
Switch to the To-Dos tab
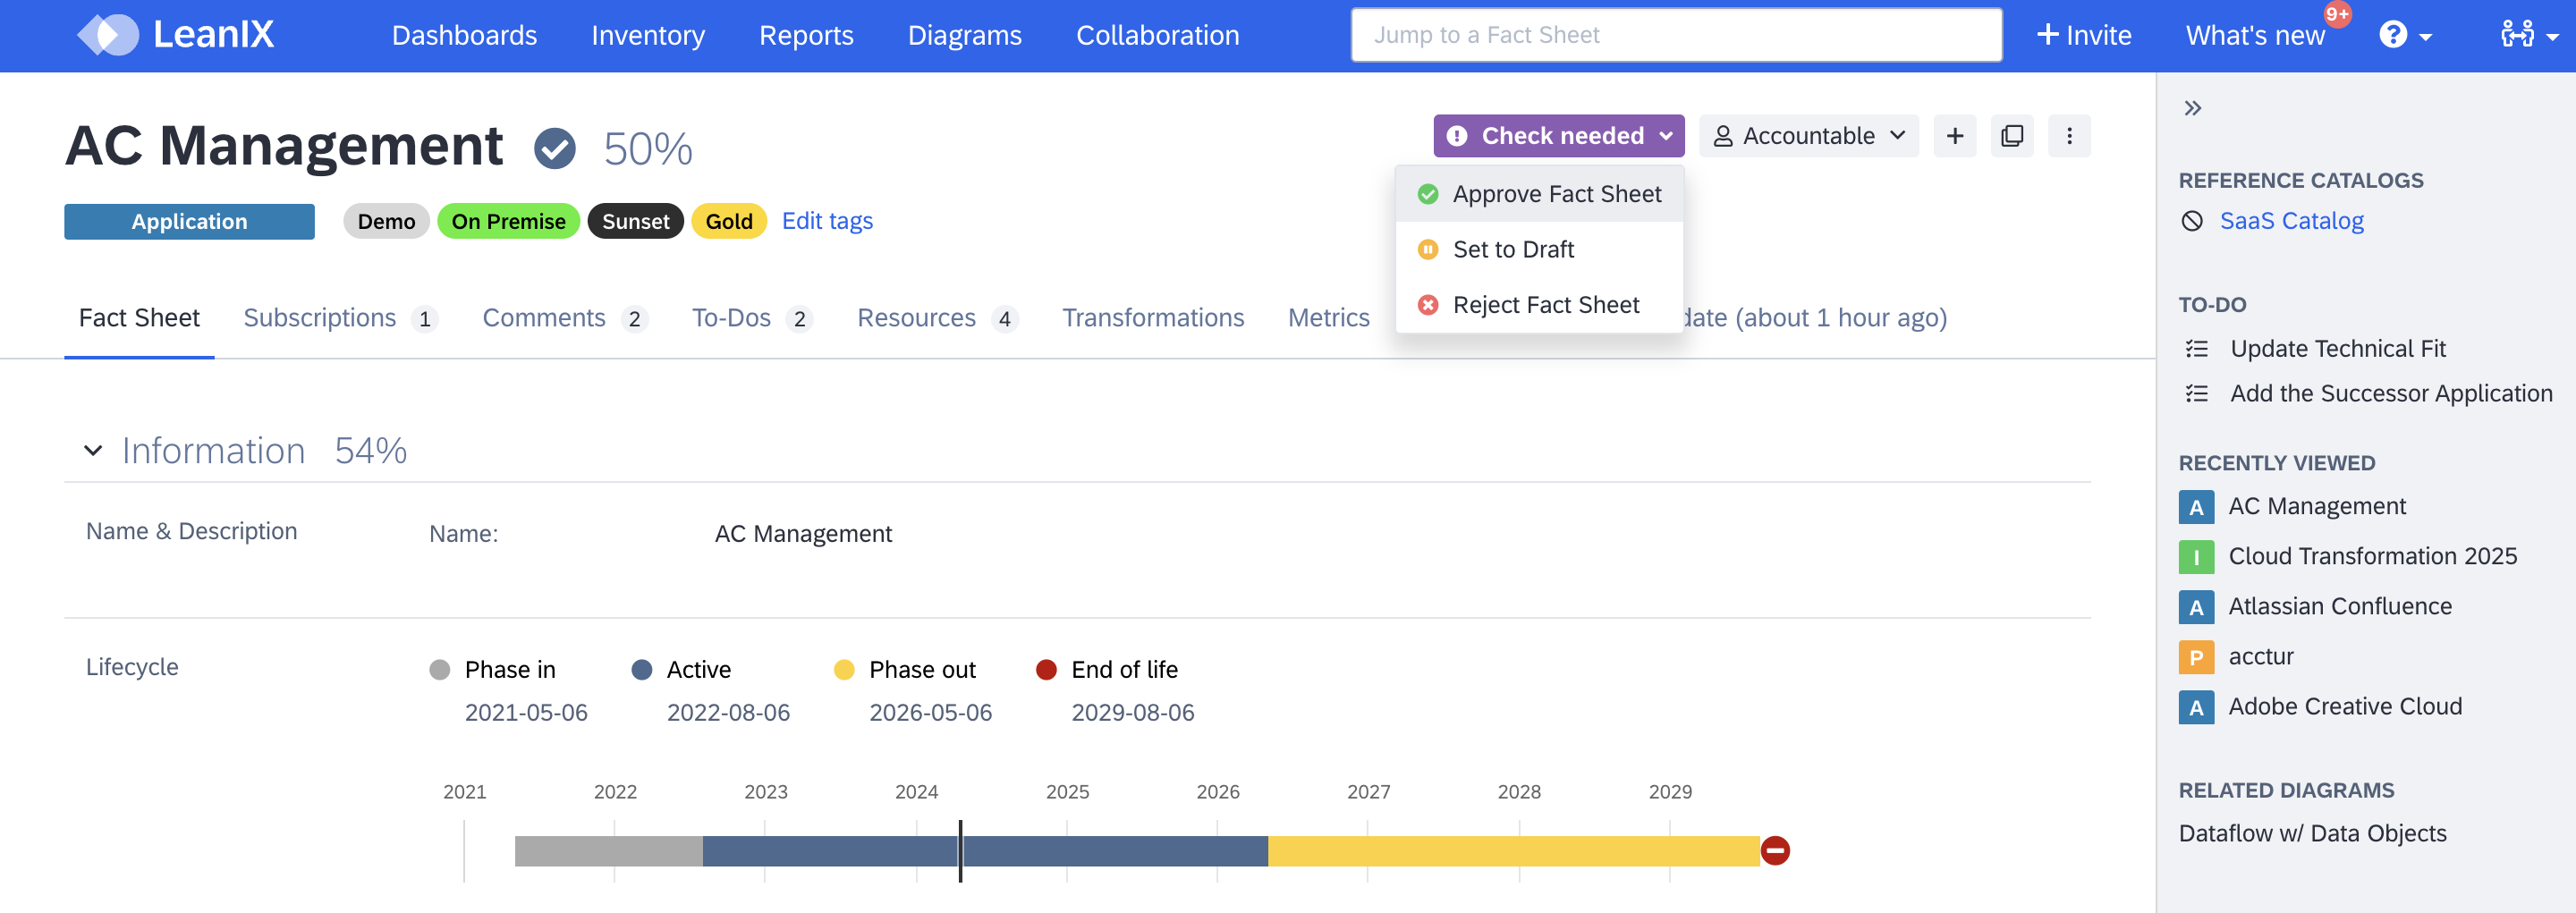[x=752, y=318]
